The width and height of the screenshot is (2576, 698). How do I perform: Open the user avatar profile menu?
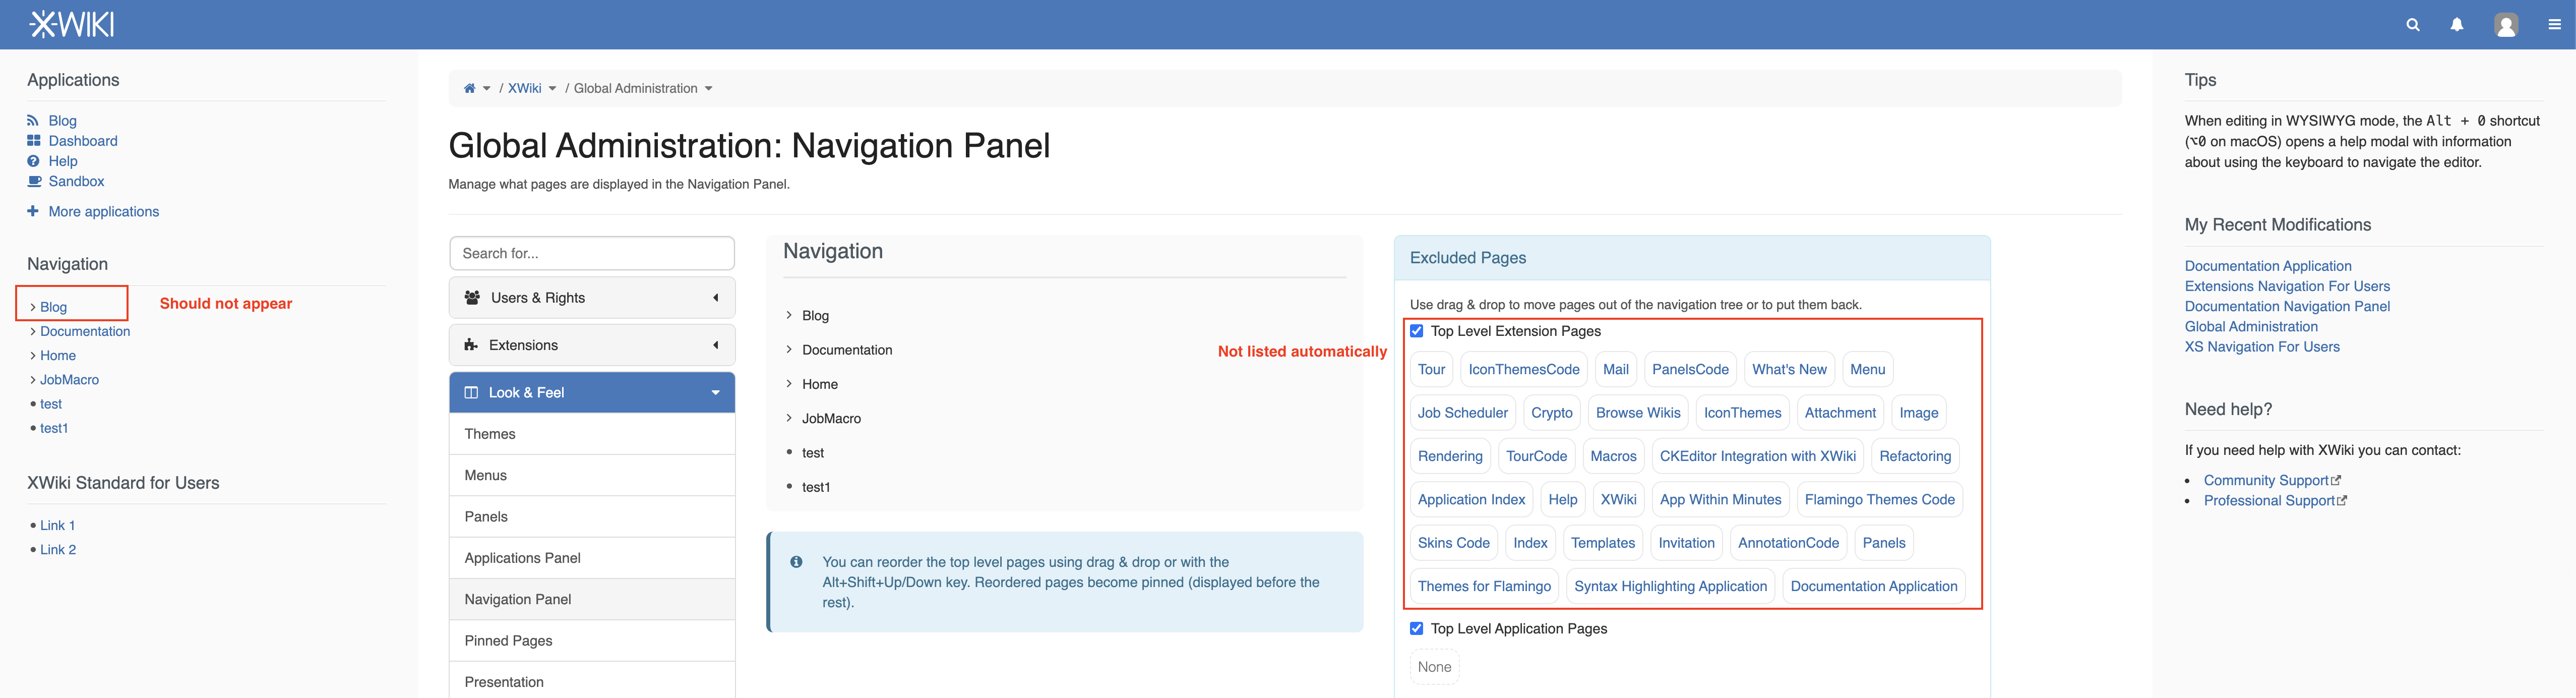tap(2505, 25)
